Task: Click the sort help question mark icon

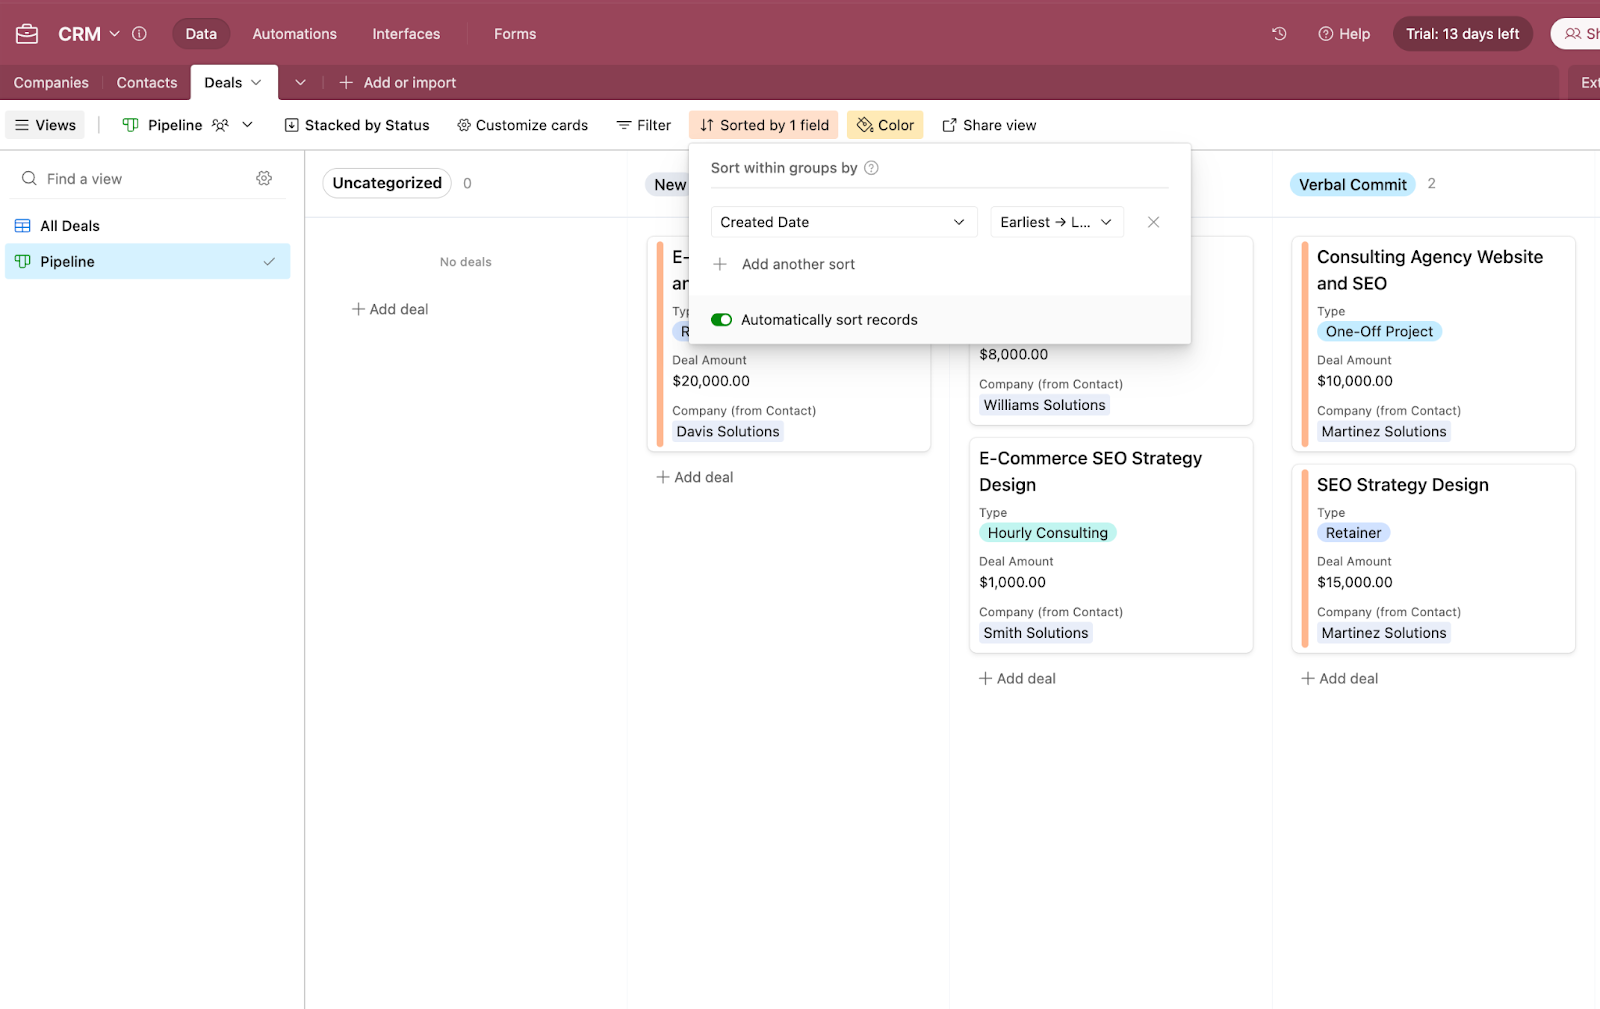Action: tap(871, 168)
